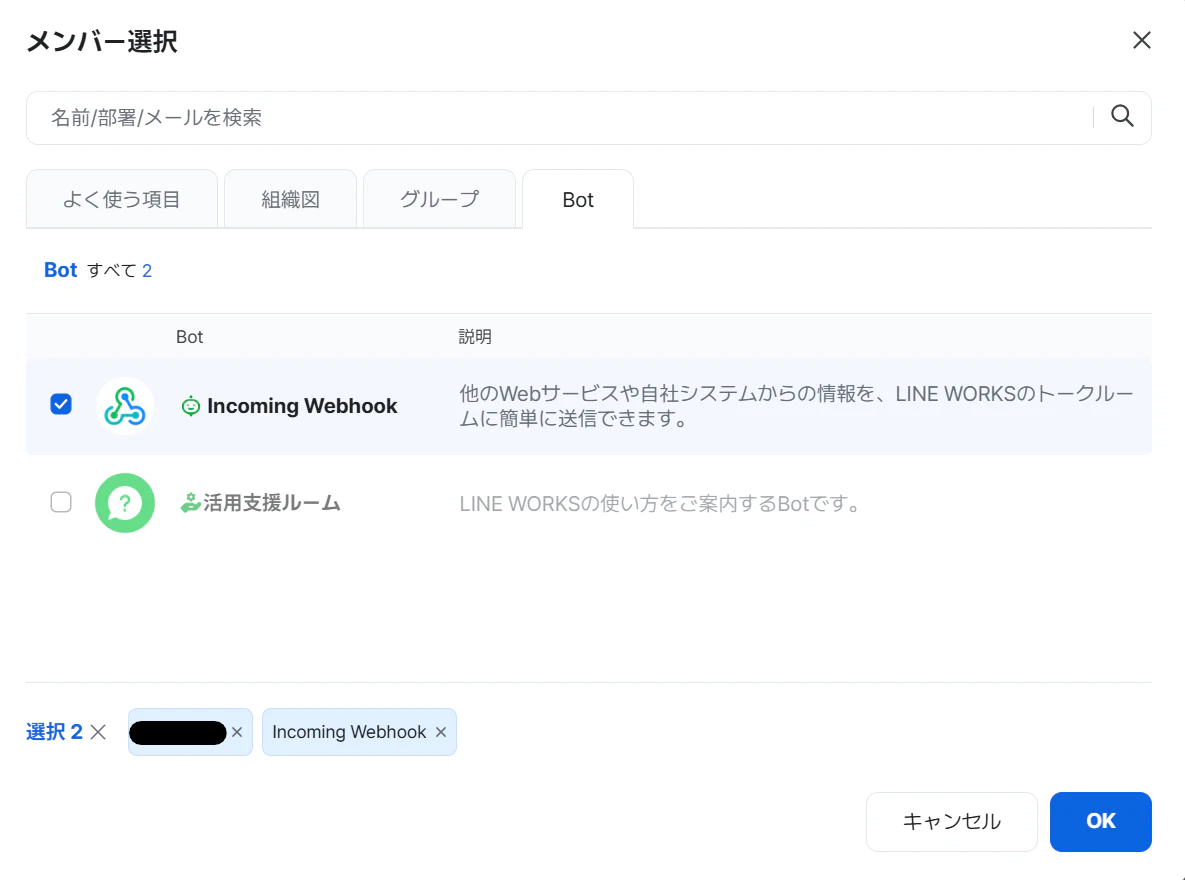Image resolution: width=1185 pixels, height=880 pixels.
Task: Click the Incoming Webhook description text
Action: click(x=797, y=406)
